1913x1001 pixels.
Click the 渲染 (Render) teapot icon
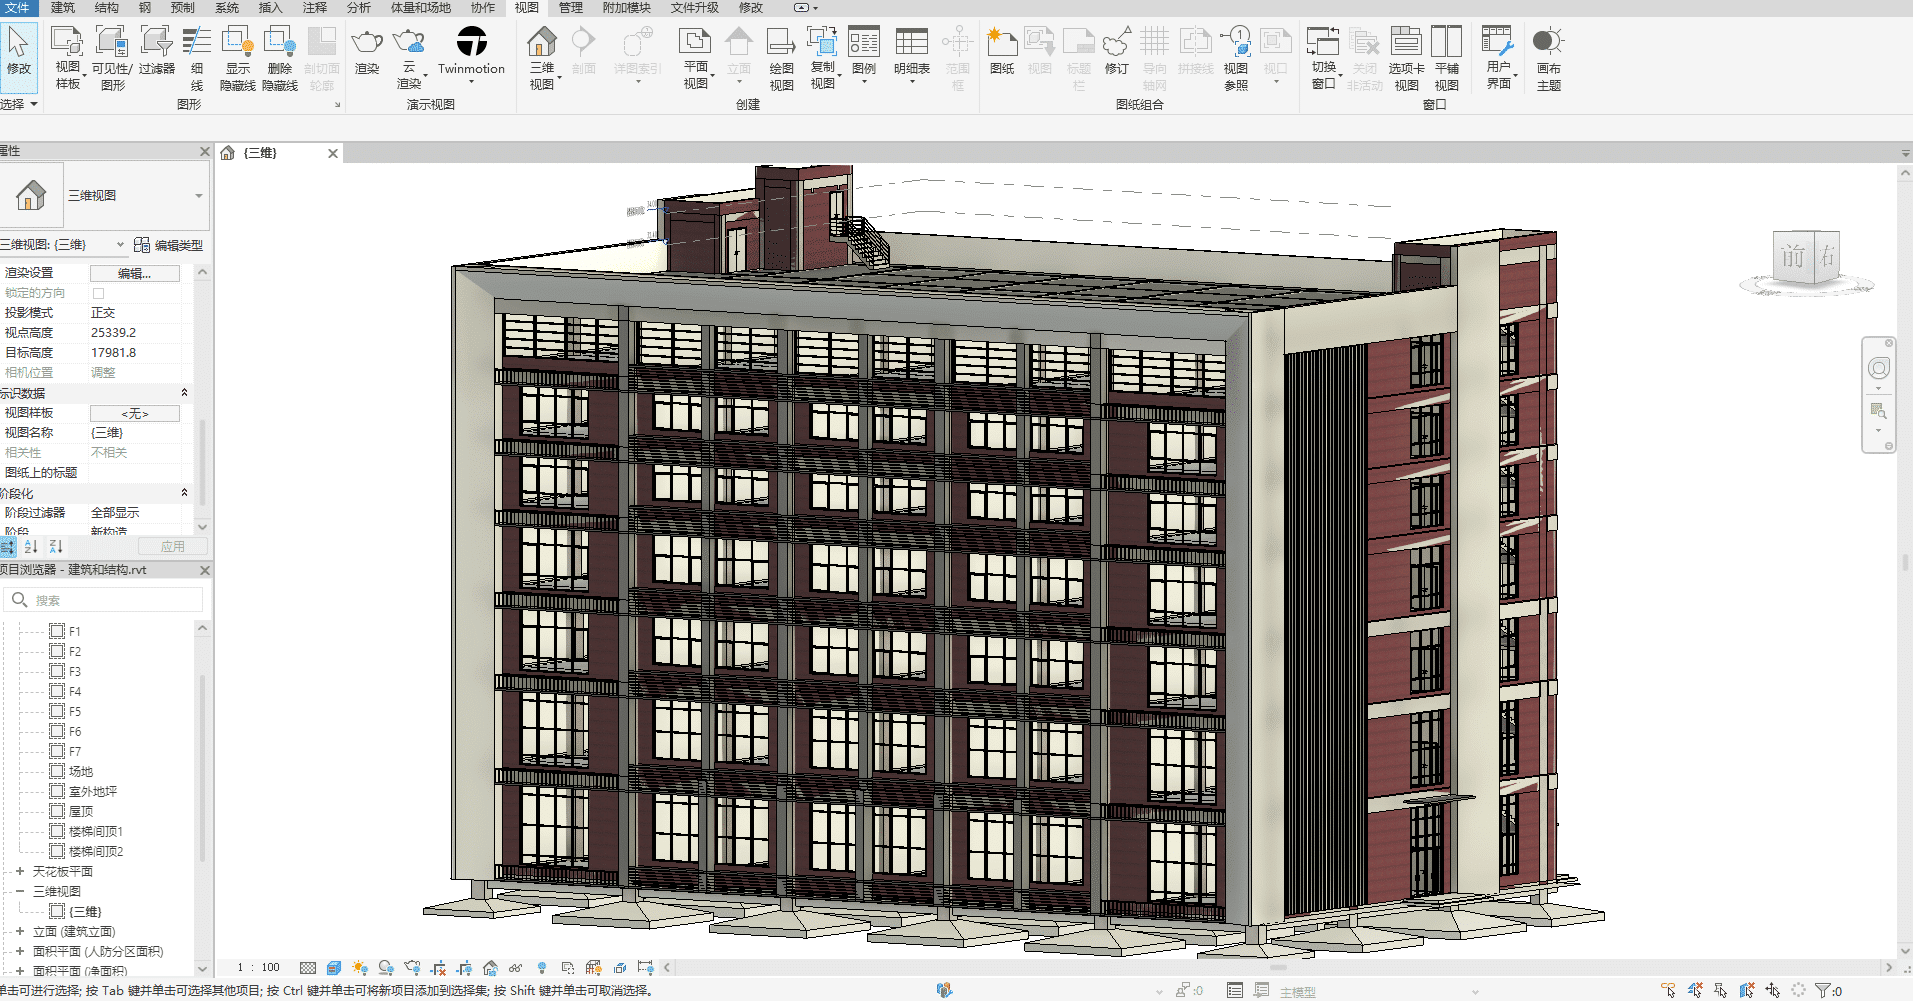pyautogui.click(x=367, y=42)
